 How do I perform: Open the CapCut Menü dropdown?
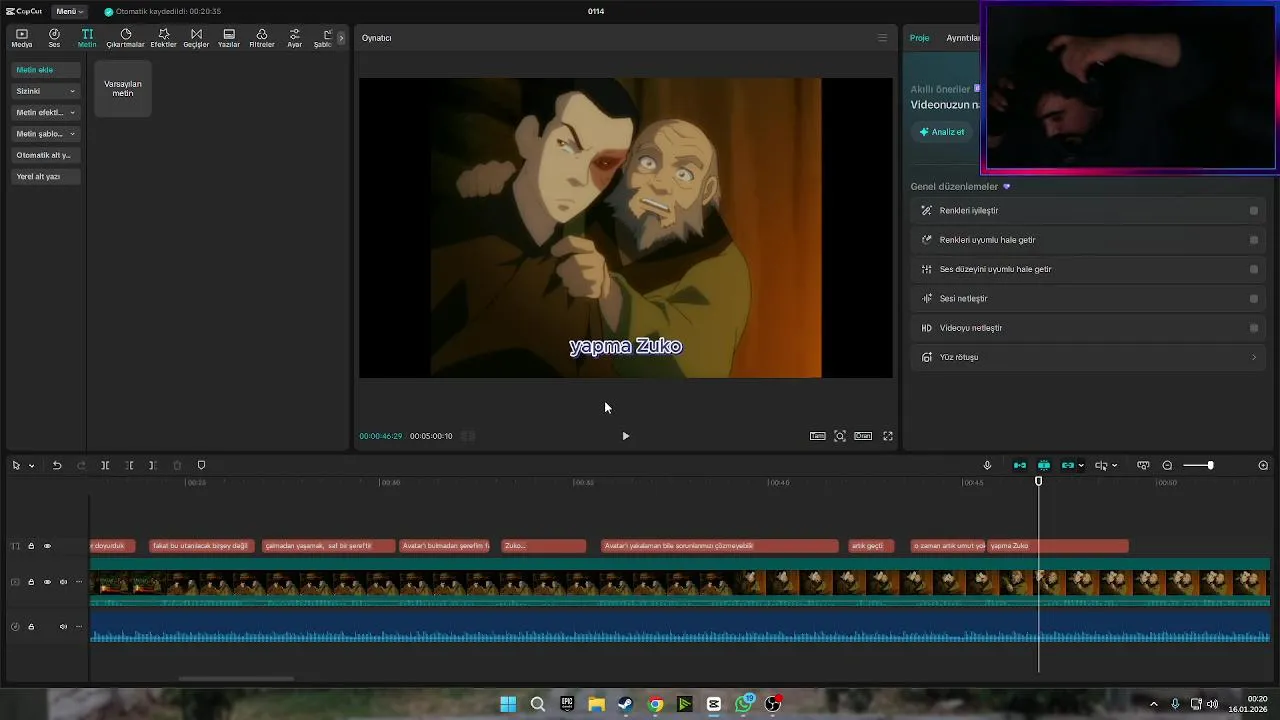[x=69, y=11]
